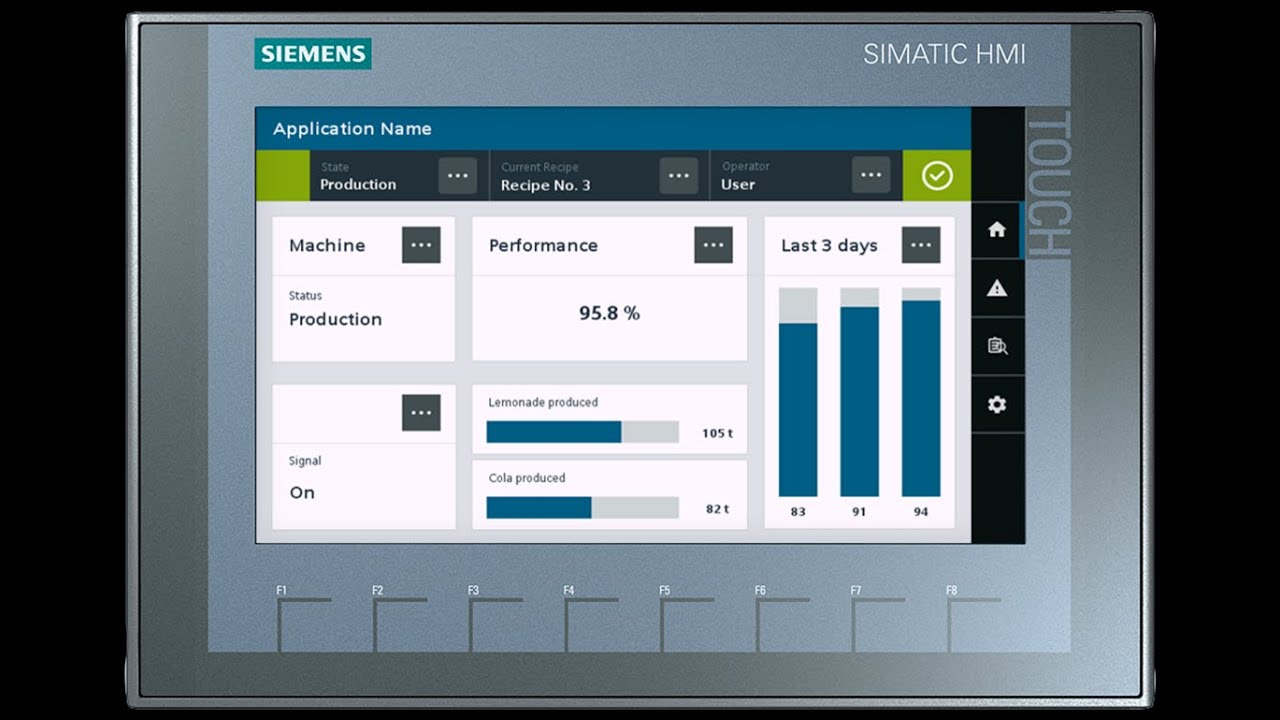Click the State Production value in header
1280x720 pixels.
tap(358, 185)
